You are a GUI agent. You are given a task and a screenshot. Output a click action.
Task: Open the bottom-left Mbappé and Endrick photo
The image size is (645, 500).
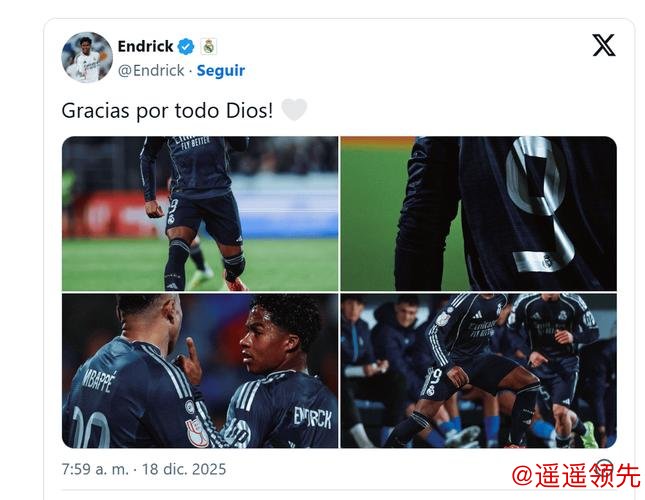tap(200, 371)
